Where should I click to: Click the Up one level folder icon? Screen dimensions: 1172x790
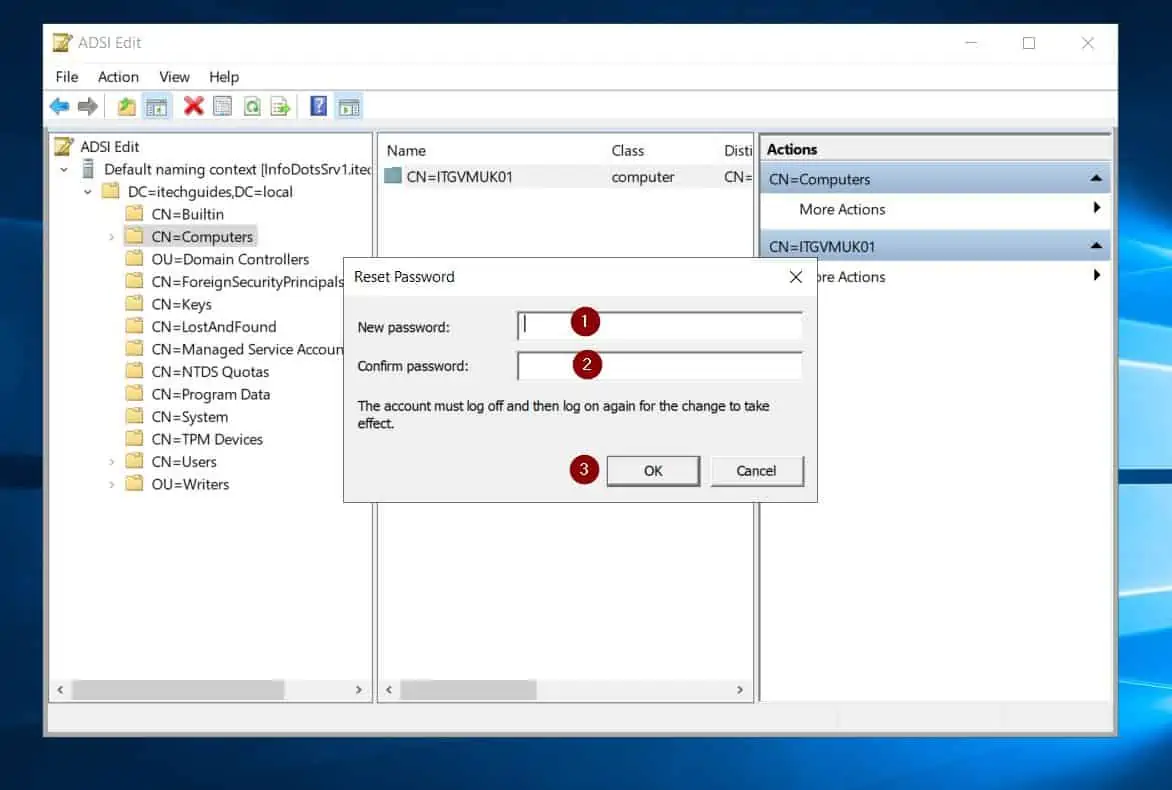pyautogui.click(x=127, y=106)
